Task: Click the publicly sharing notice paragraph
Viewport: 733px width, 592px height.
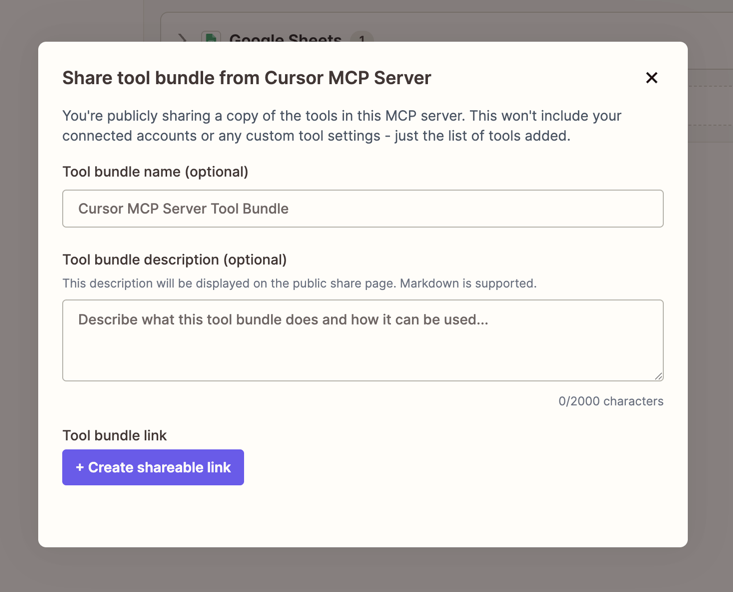Action: point(341,125)
